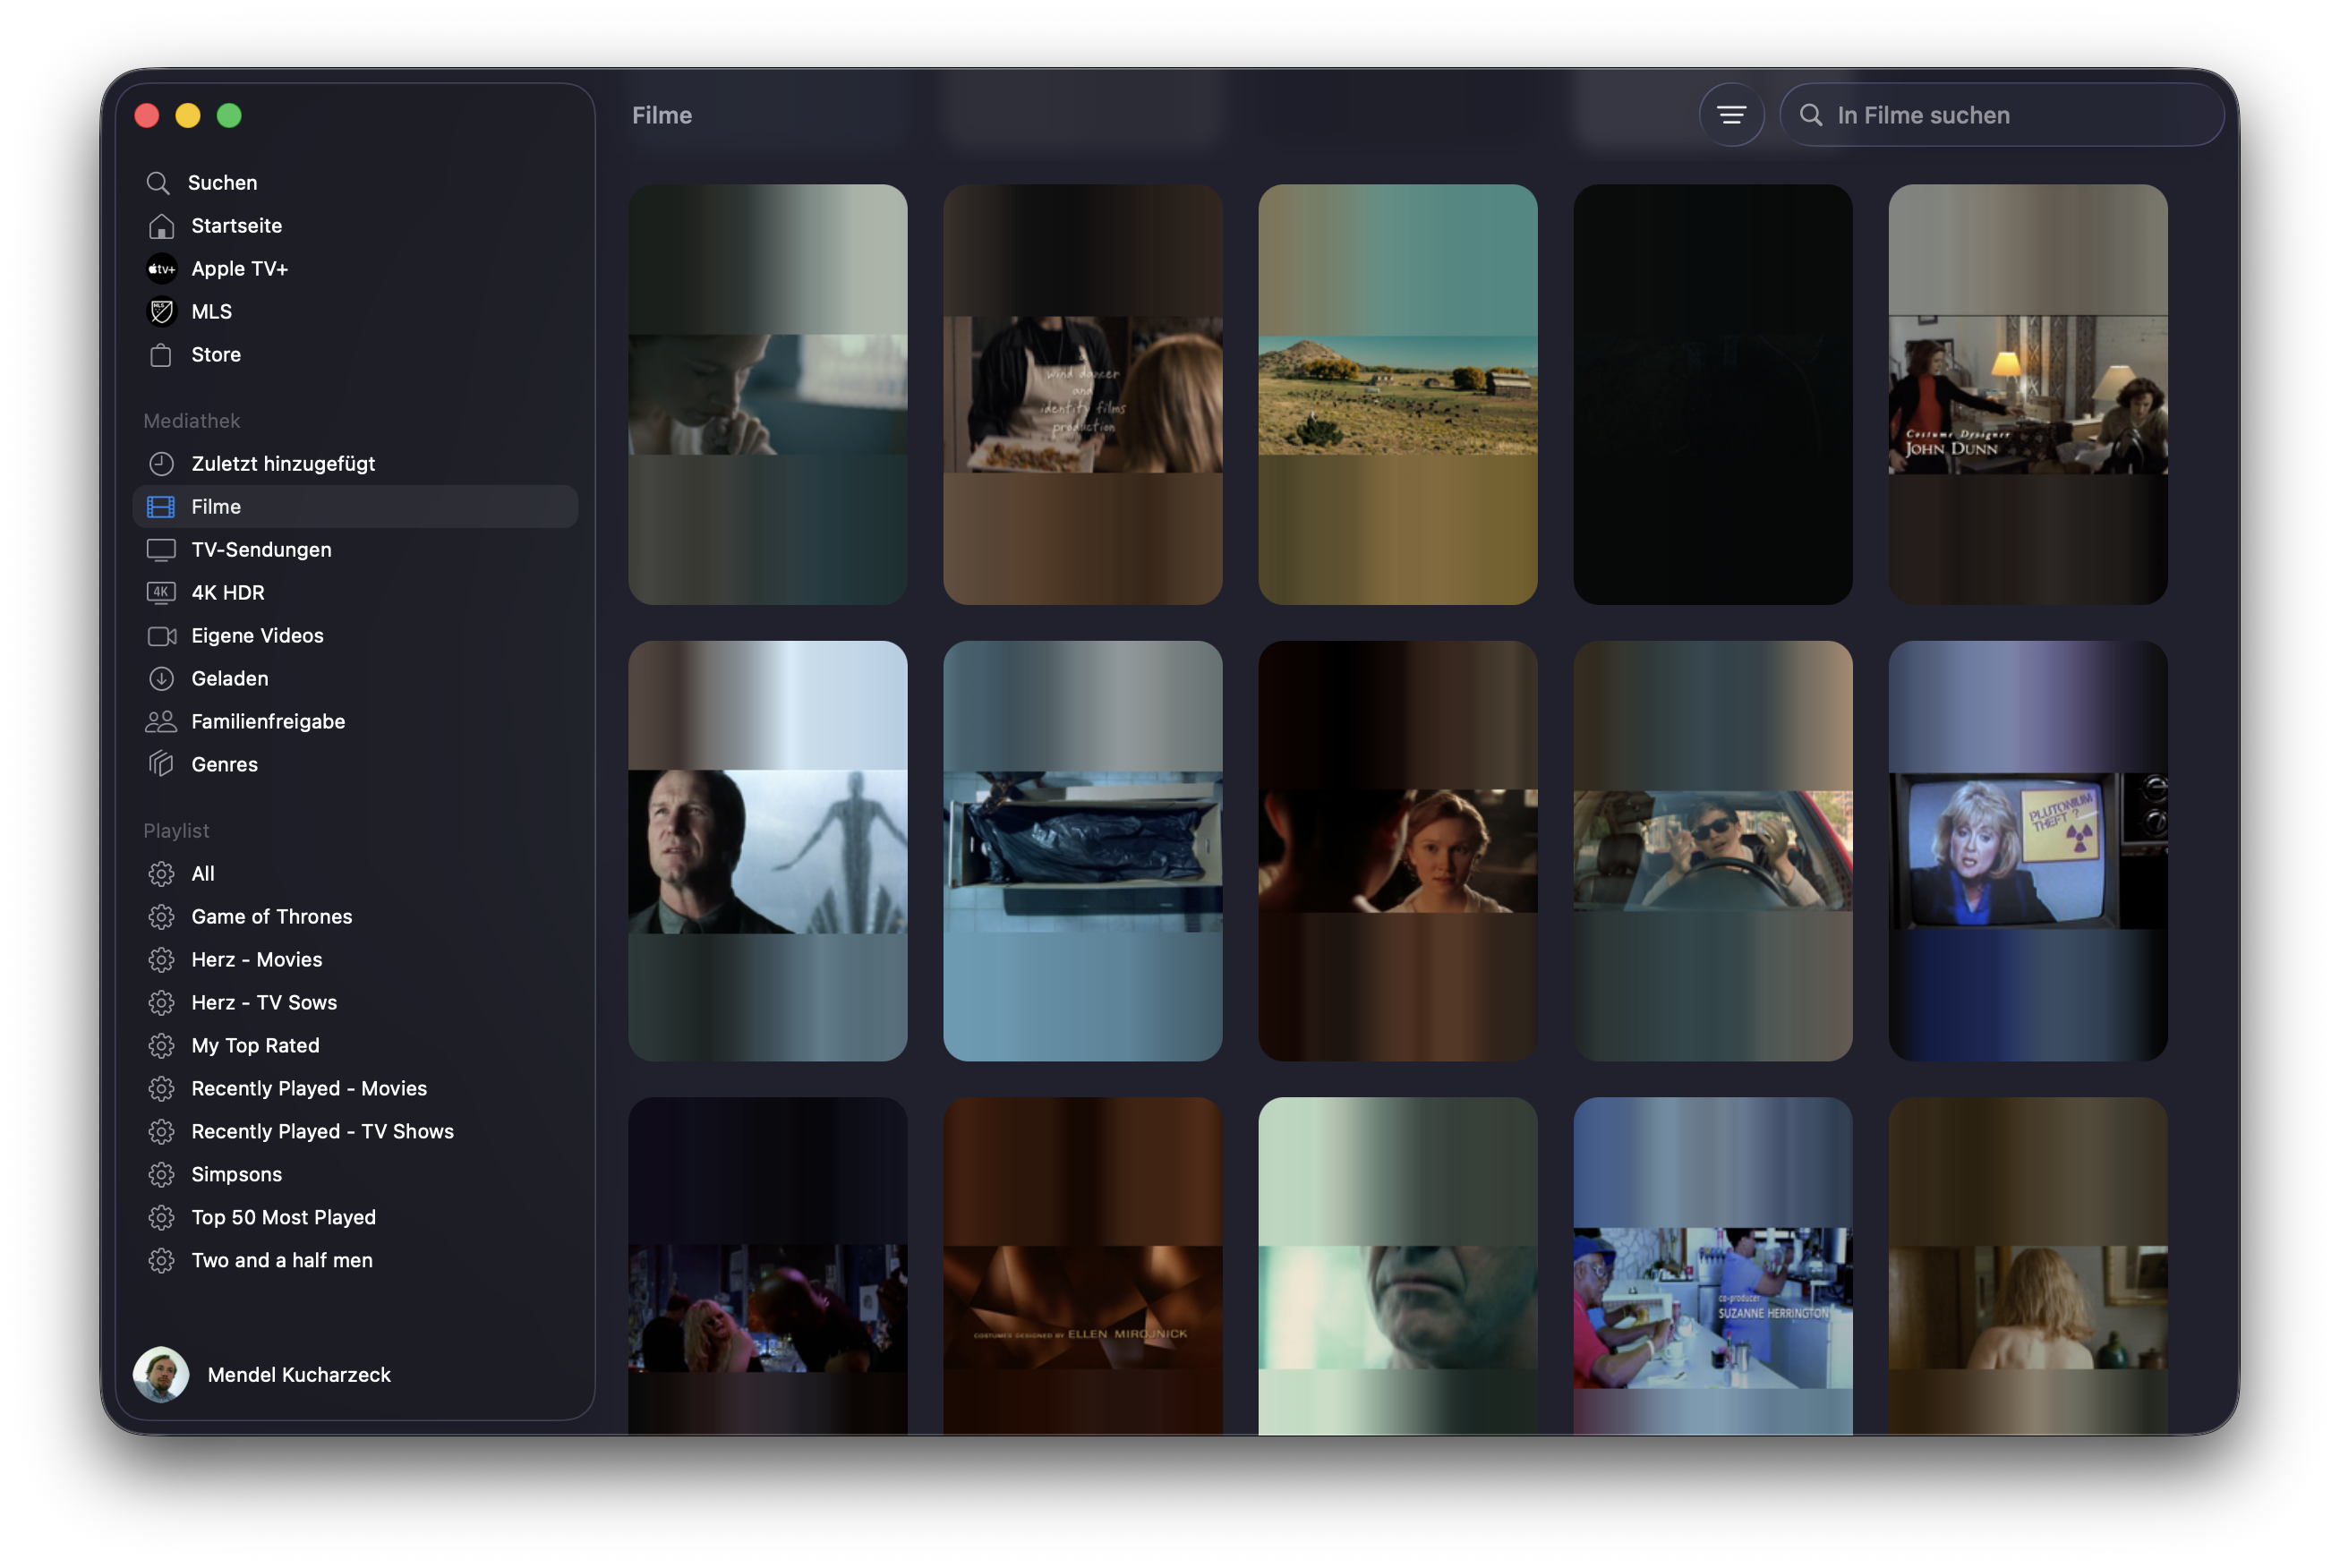The width and height of the screenshot is (2340, 1568).
Task: Click the TV-Sendungen screen icon
Action: 161,550
